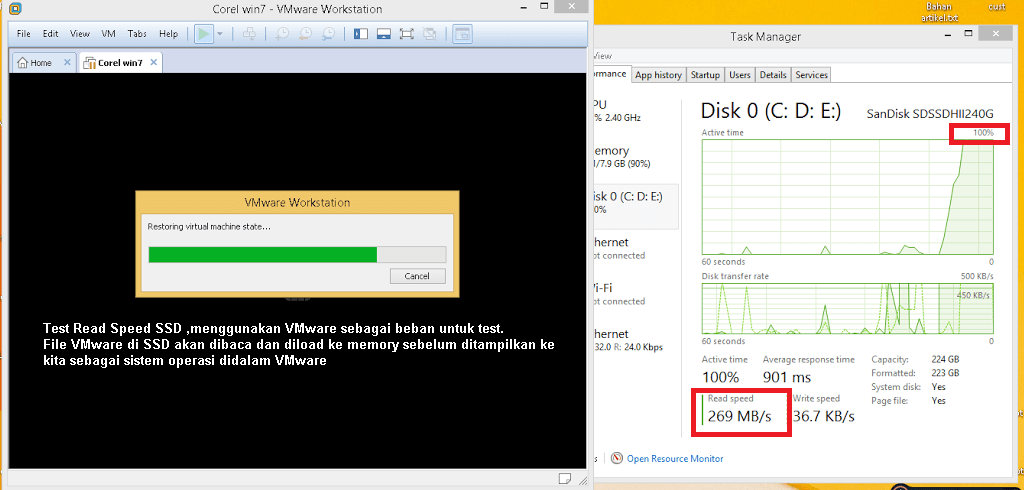Open the Details tab in Task Manager

tap(773, 75)
